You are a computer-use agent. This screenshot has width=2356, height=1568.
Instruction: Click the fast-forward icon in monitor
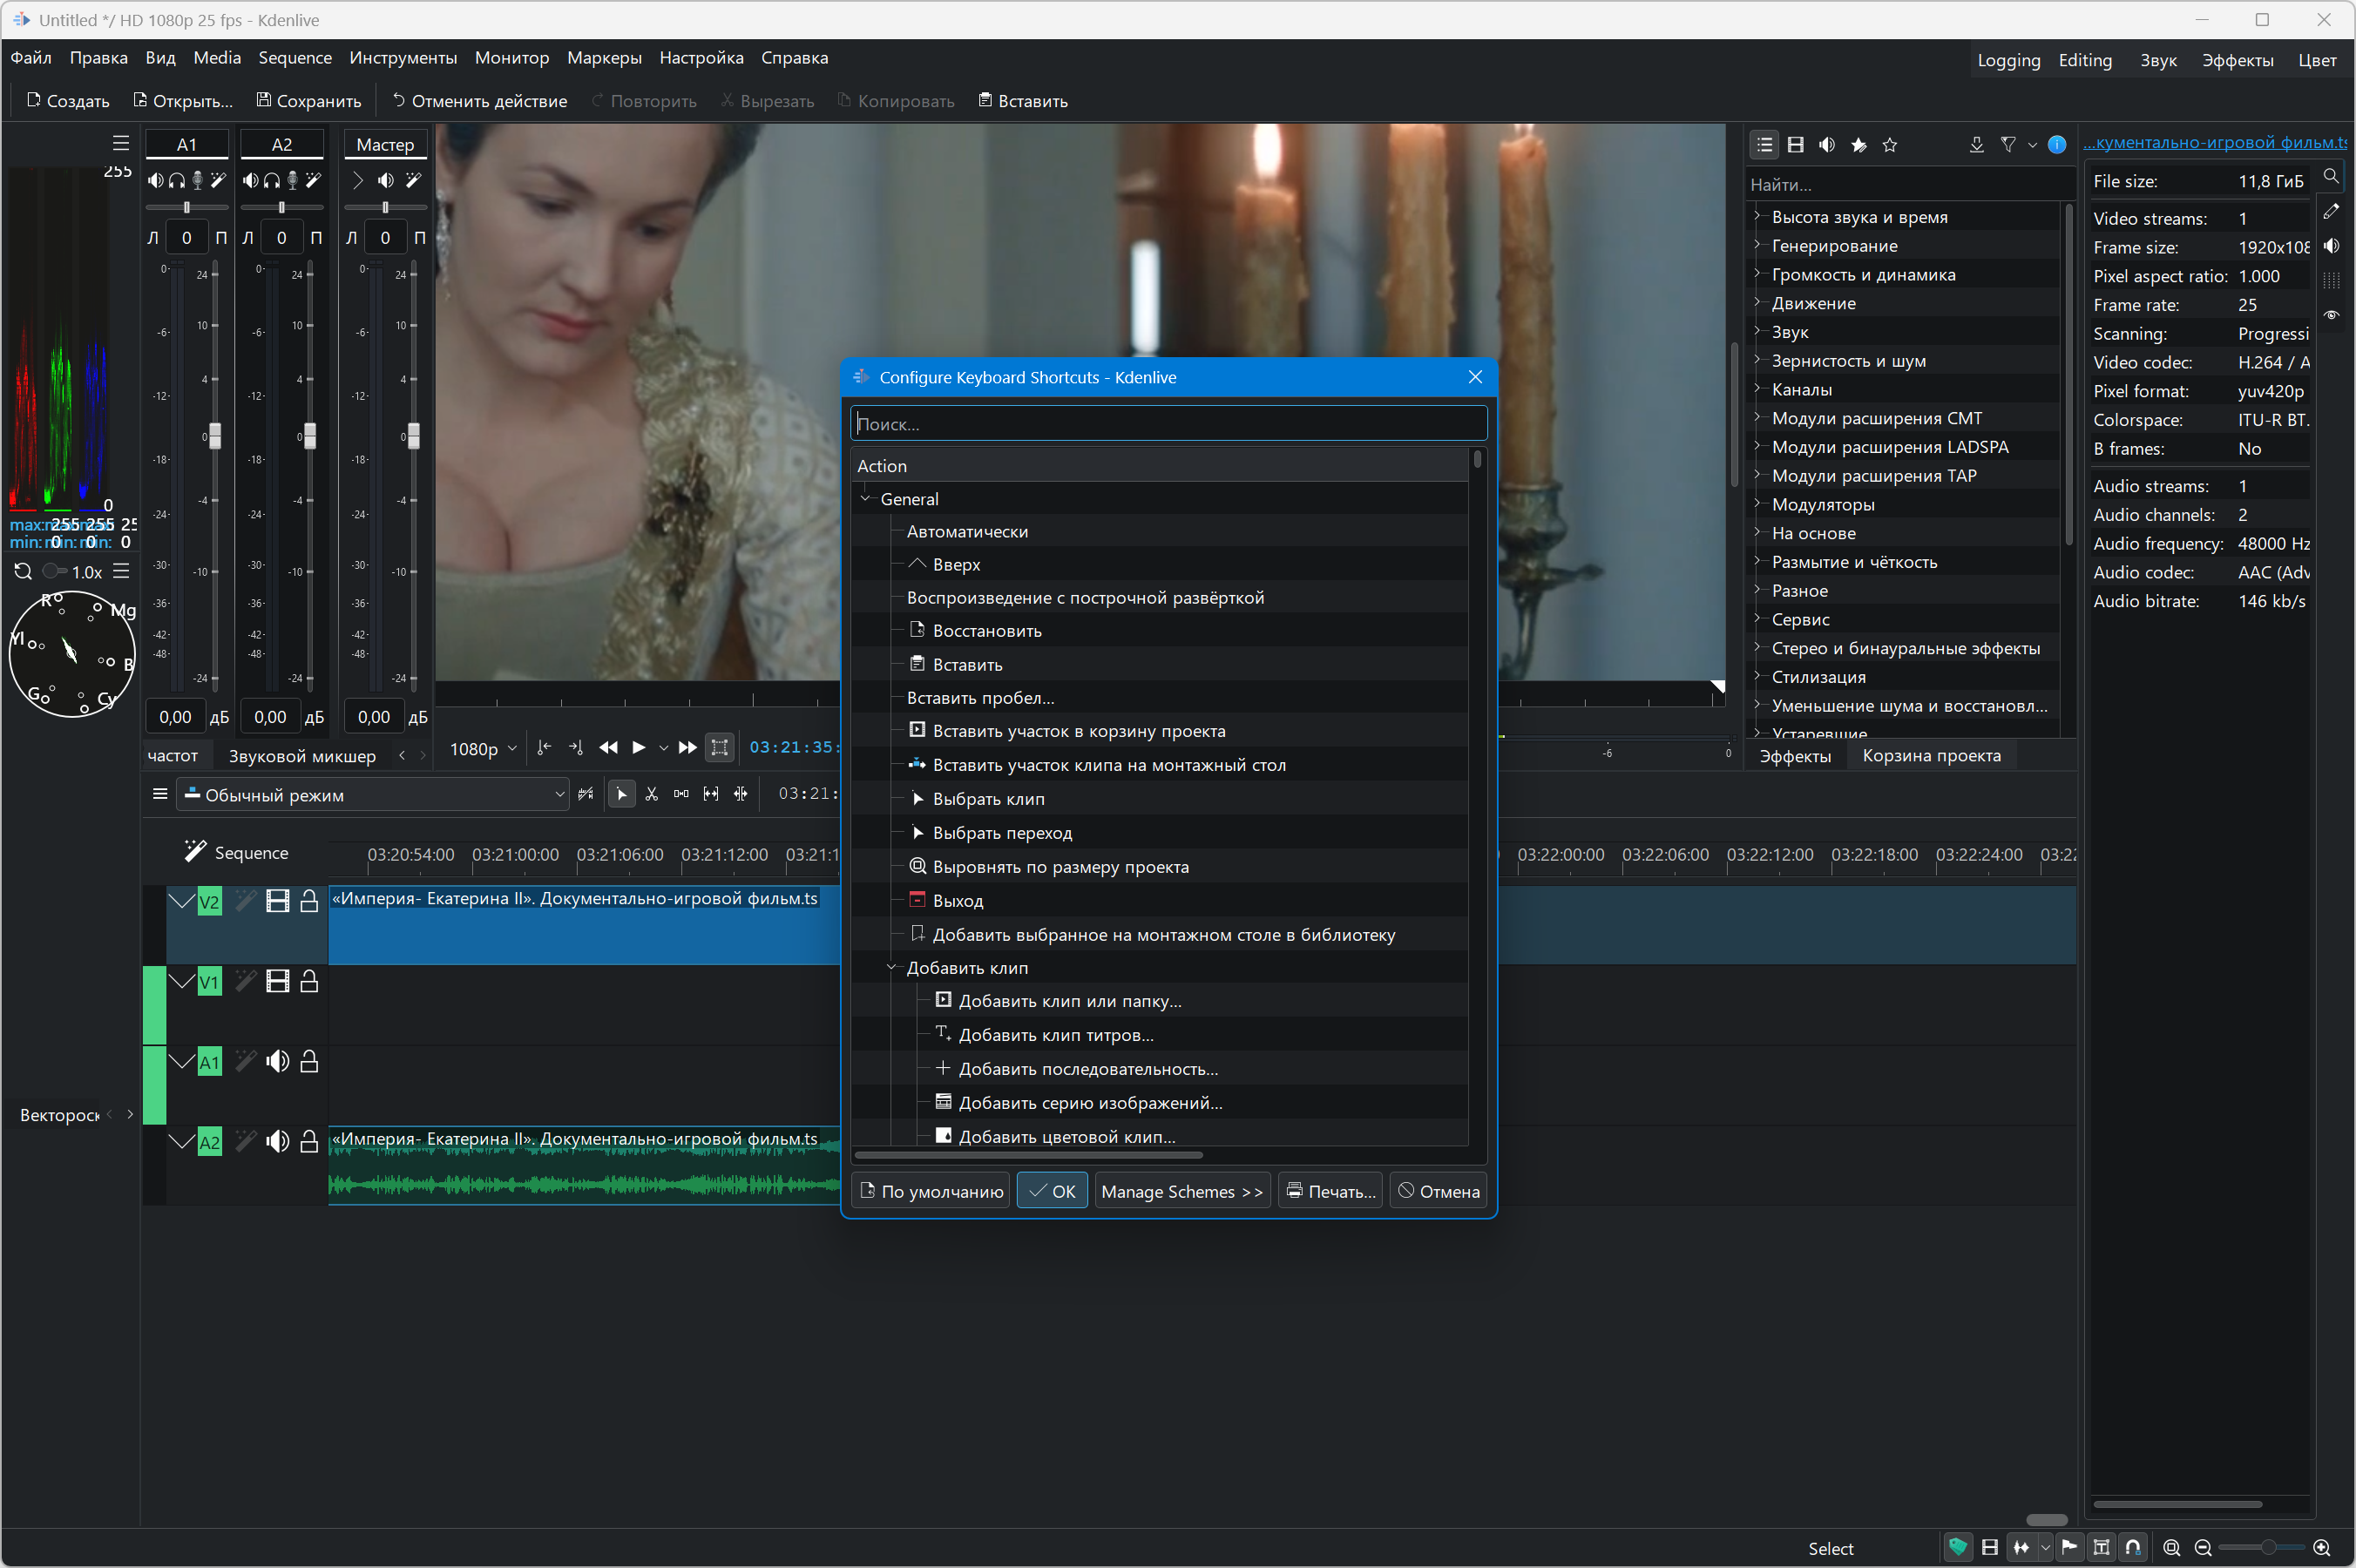click(x=687, y=748)
